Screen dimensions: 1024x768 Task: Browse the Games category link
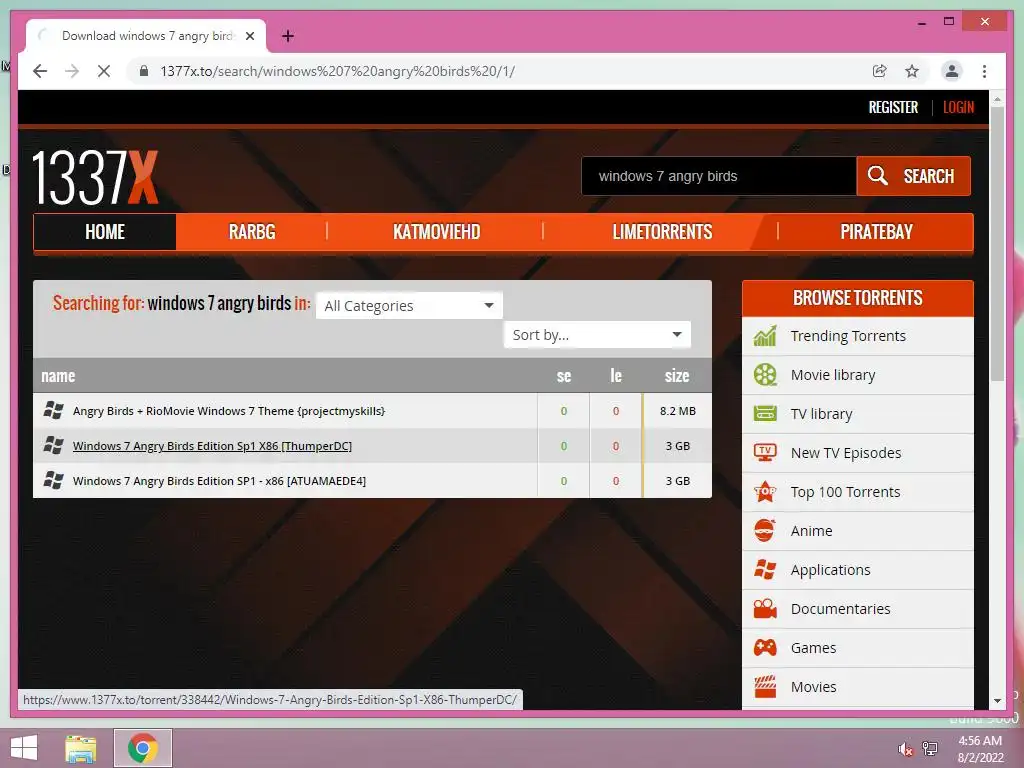pyautogui.click(x=813, y=648)
